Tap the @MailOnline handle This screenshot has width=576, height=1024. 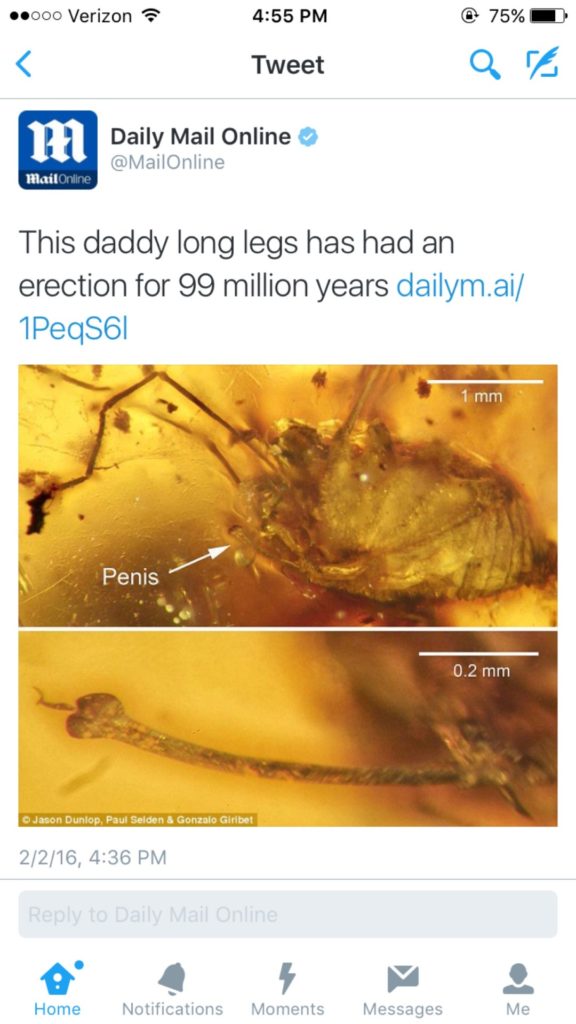pyautogui.click(x=167, y=163)
